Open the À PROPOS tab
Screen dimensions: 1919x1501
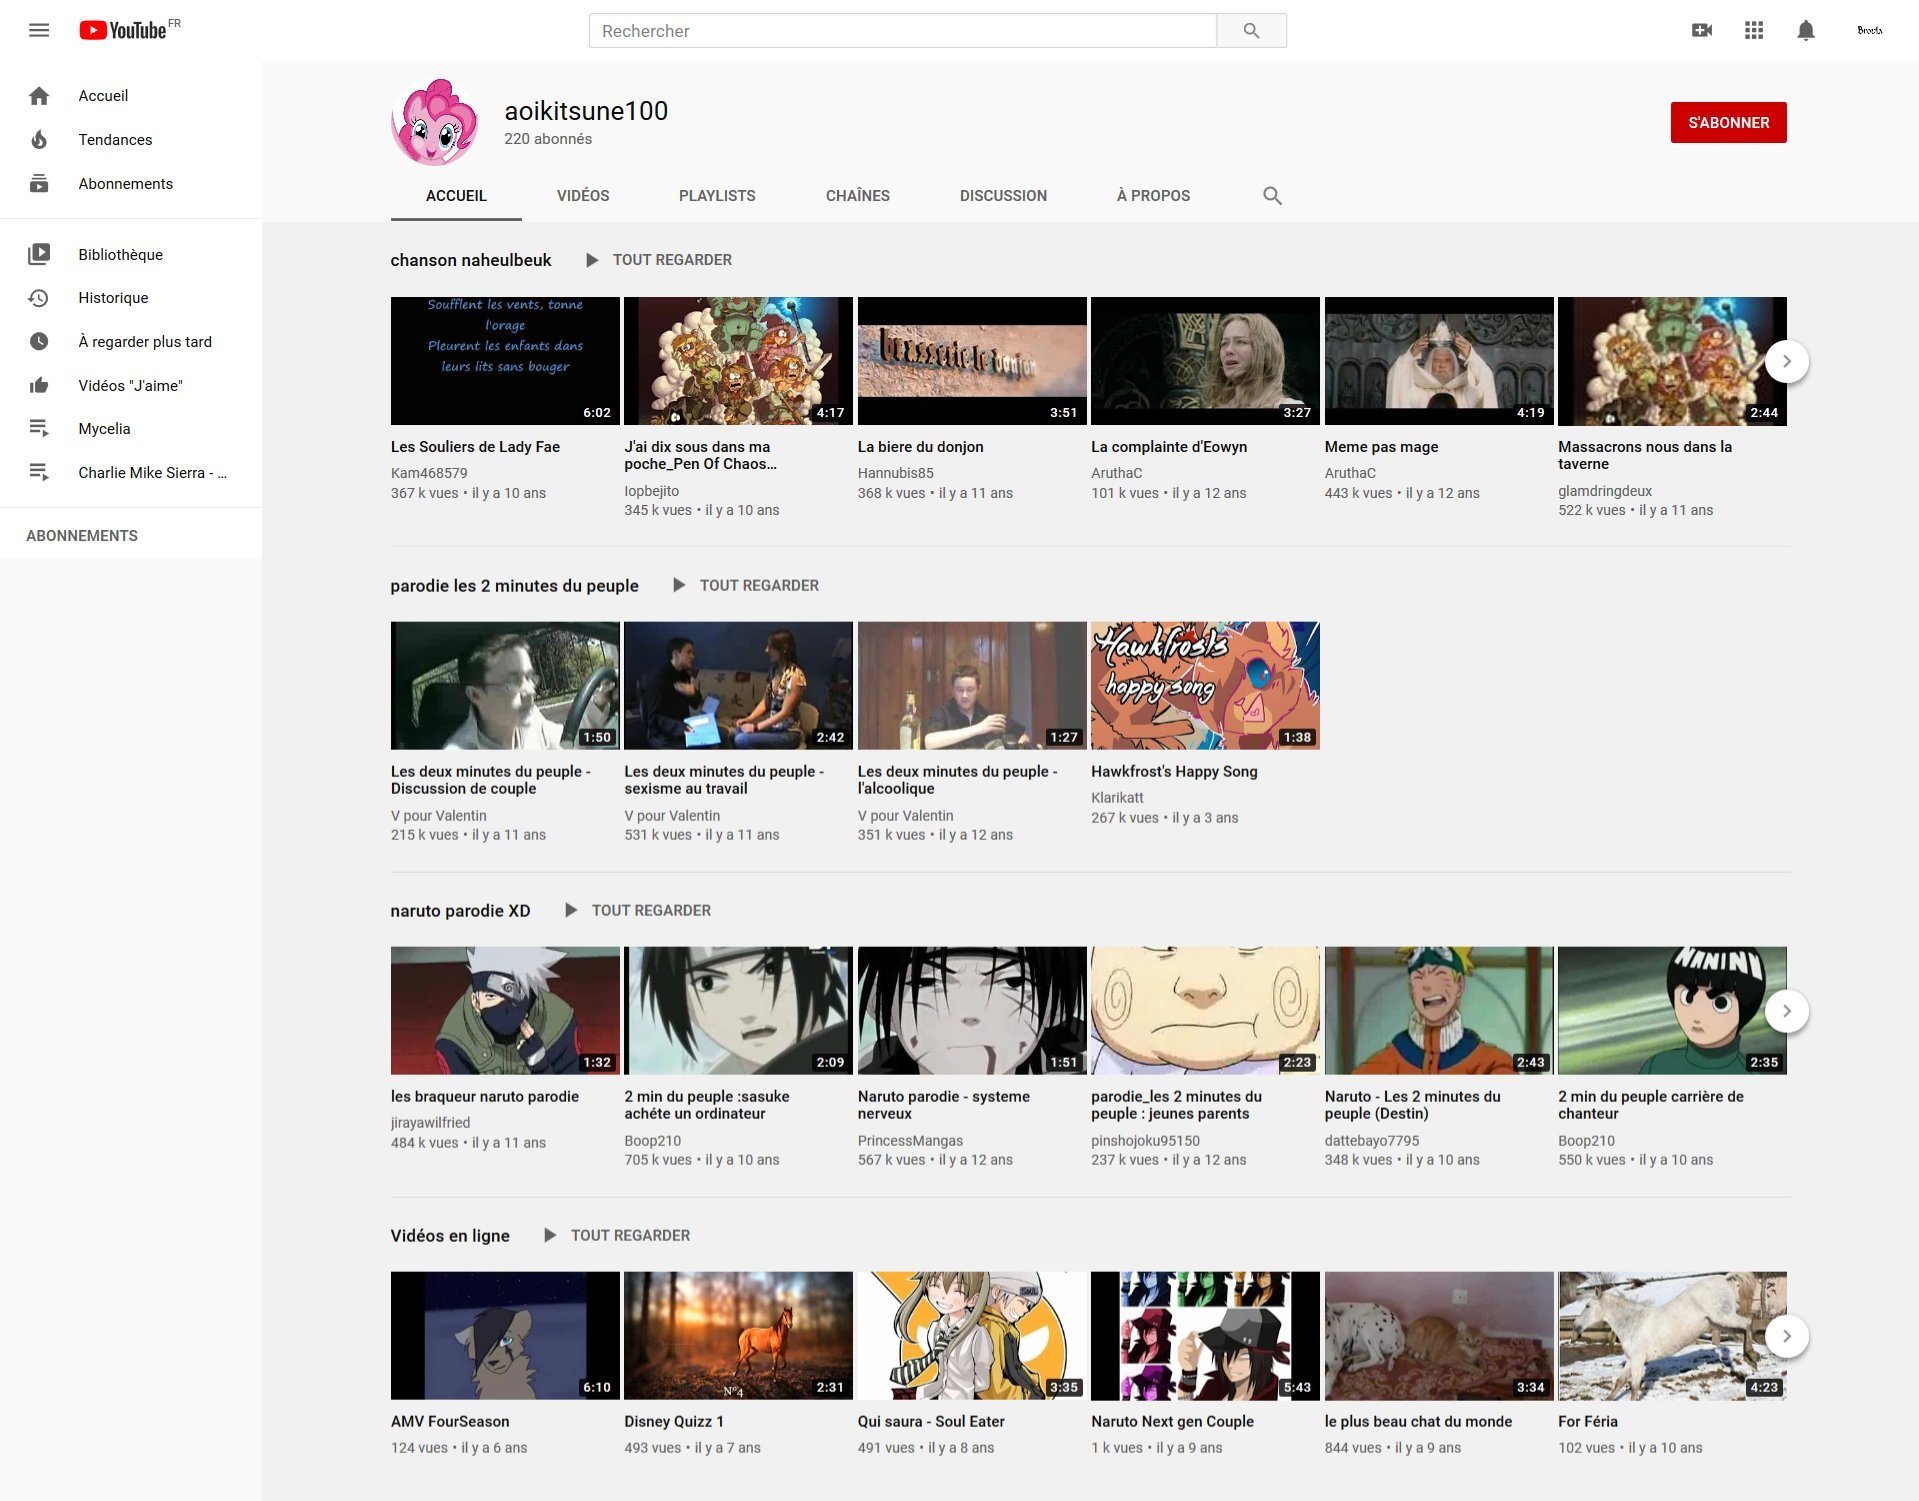pyautogui.click(x=1152, y=196)
